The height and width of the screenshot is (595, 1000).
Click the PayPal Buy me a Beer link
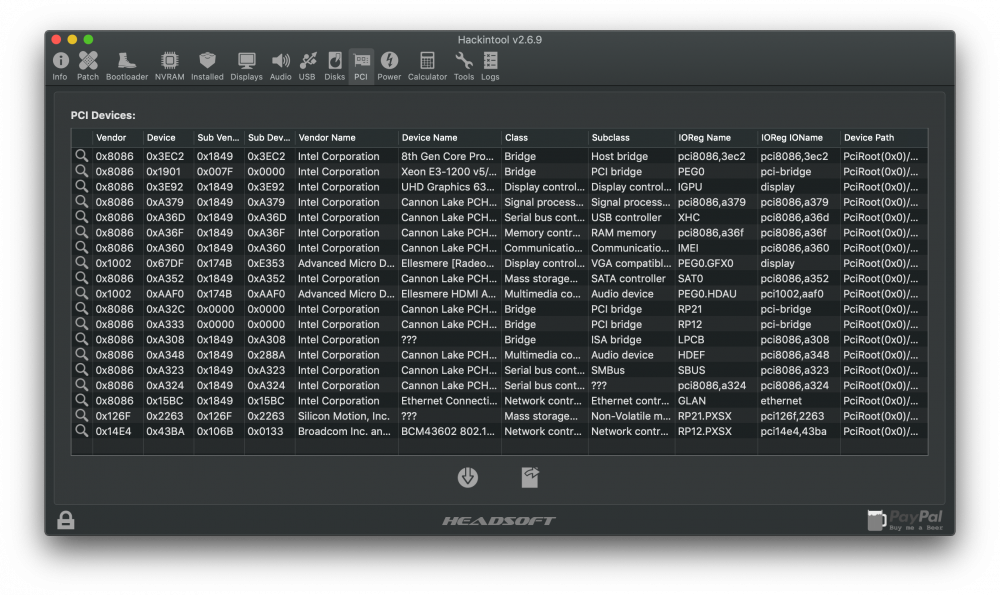pos(904,520)
